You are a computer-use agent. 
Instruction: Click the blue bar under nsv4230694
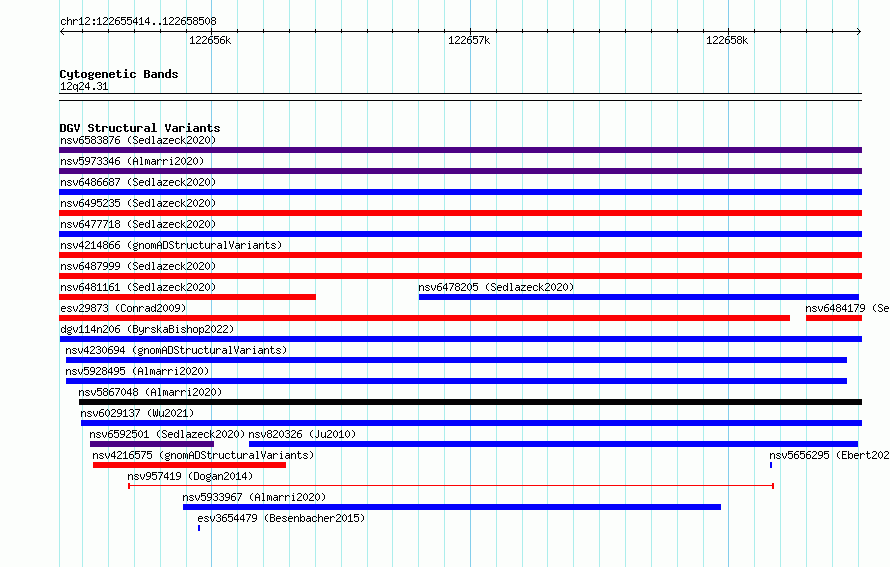(456, 360)
